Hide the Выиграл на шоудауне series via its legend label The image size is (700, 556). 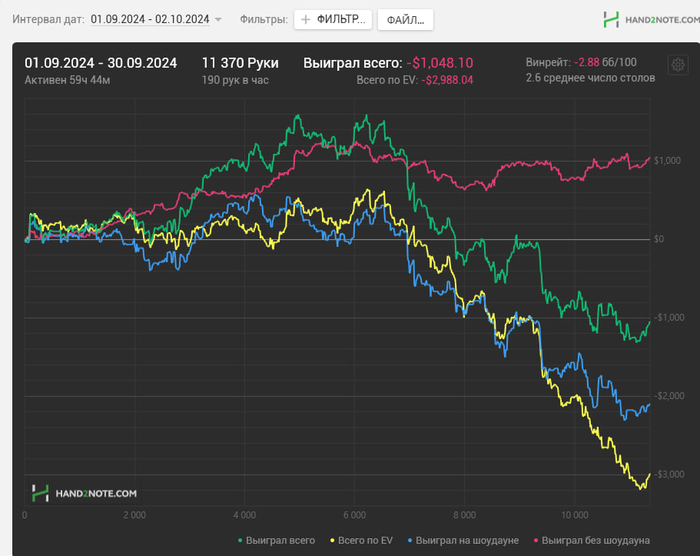tap(467, 540)
